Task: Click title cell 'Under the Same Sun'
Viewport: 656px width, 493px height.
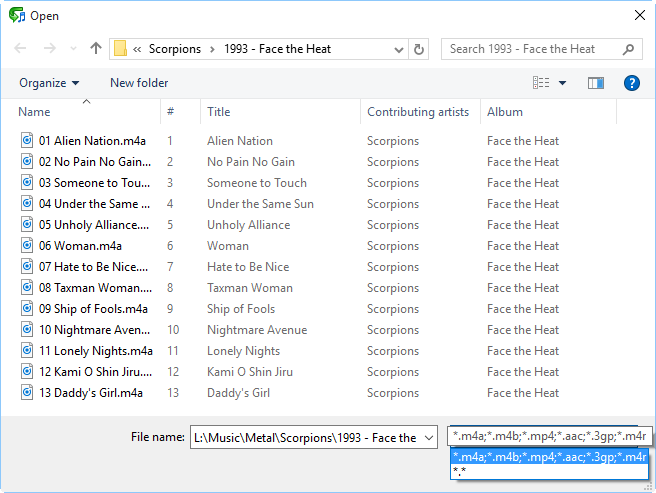Action: pyautogui.click(x=260, y=204)
